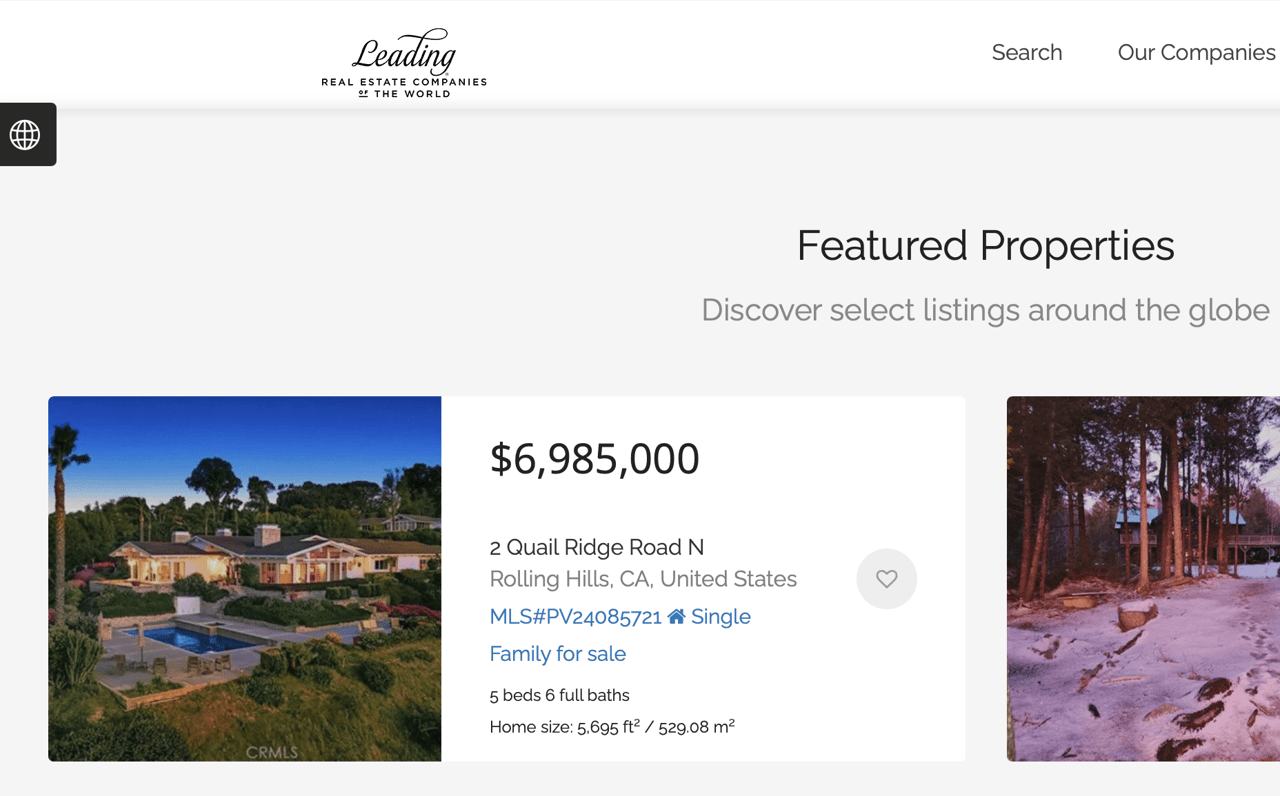Screen dimensions: 1280x796
Task: Select the 5 beds 6 full baths text
Action: coord(559,695)
